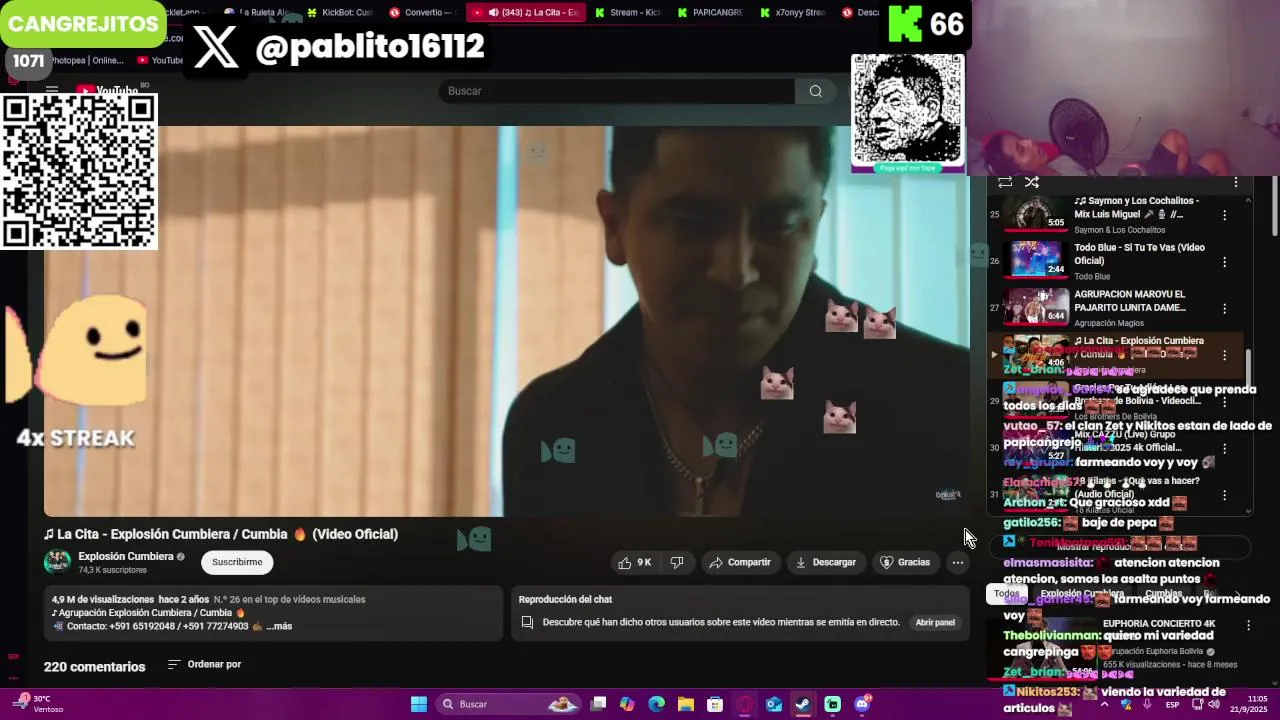
Task: Open Explosión Cumbiera channel avatar
Action: point(57,562)
